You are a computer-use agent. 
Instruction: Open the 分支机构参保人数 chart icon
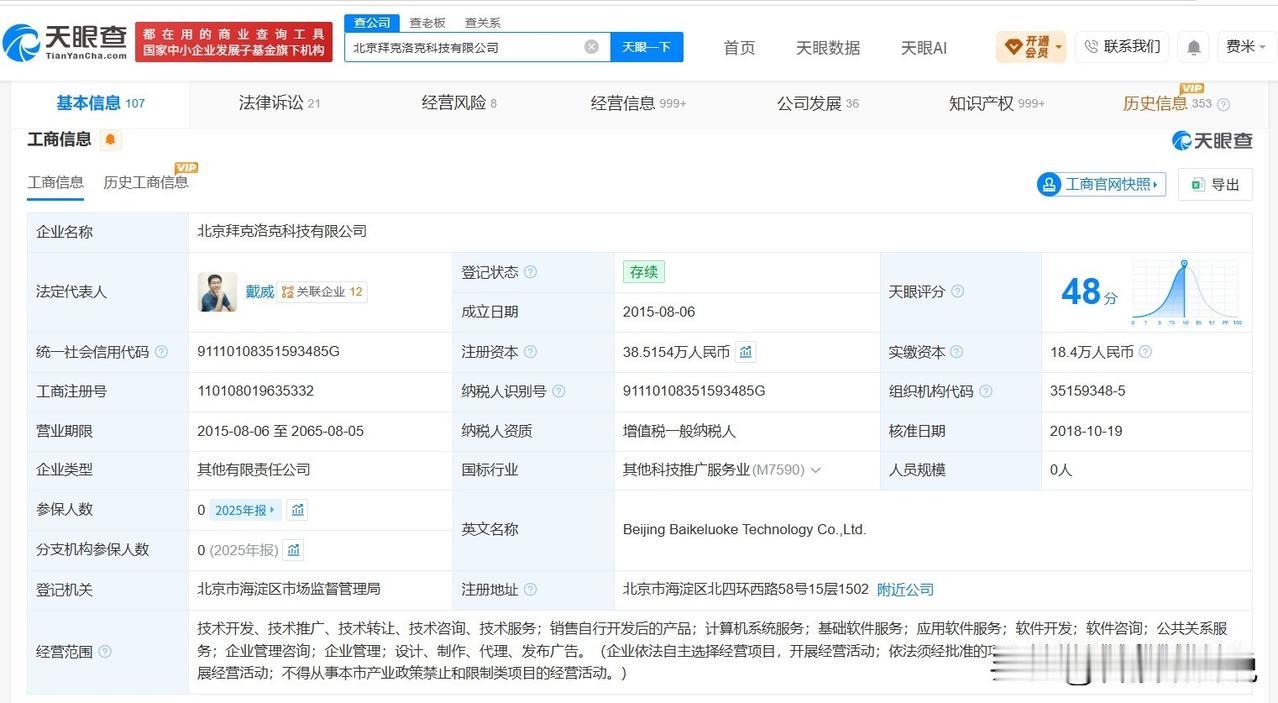[x=293, y=550]
